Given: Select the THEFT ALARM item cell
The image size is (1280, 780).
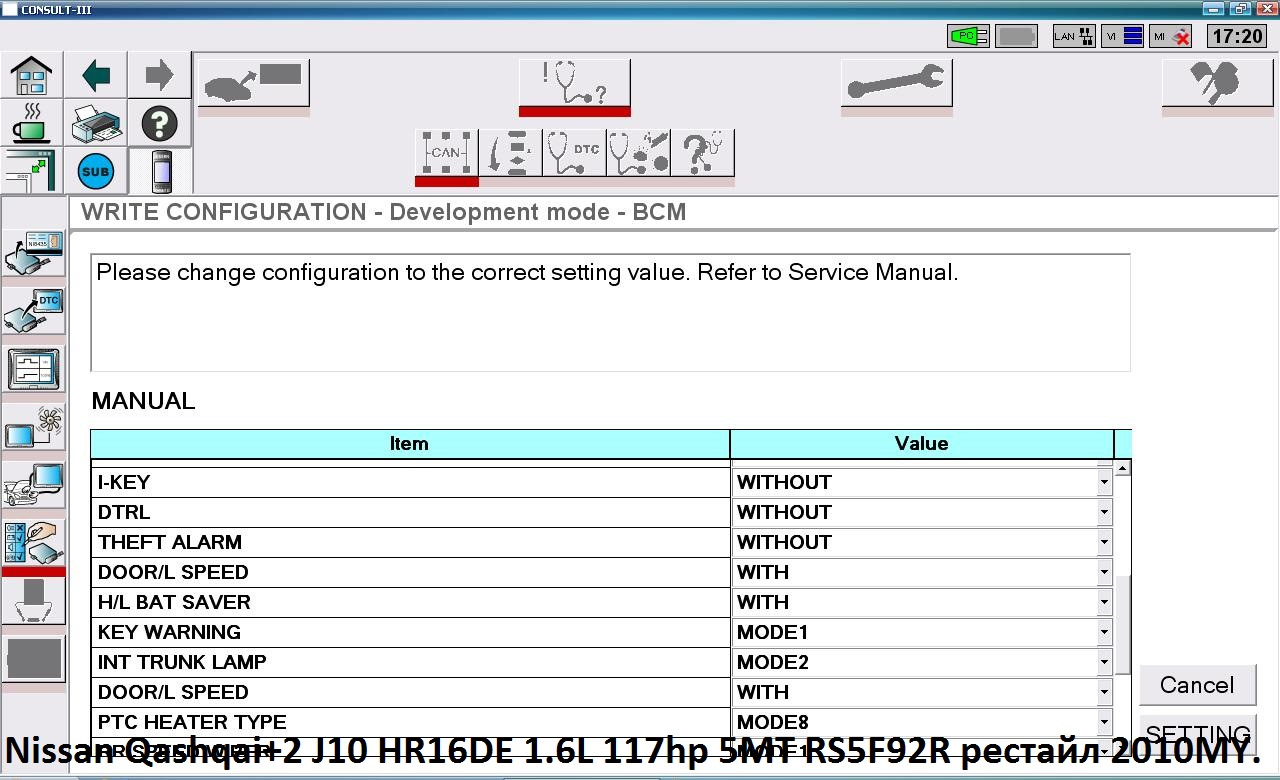Looking at the screenshot, I should coord(410,542).
